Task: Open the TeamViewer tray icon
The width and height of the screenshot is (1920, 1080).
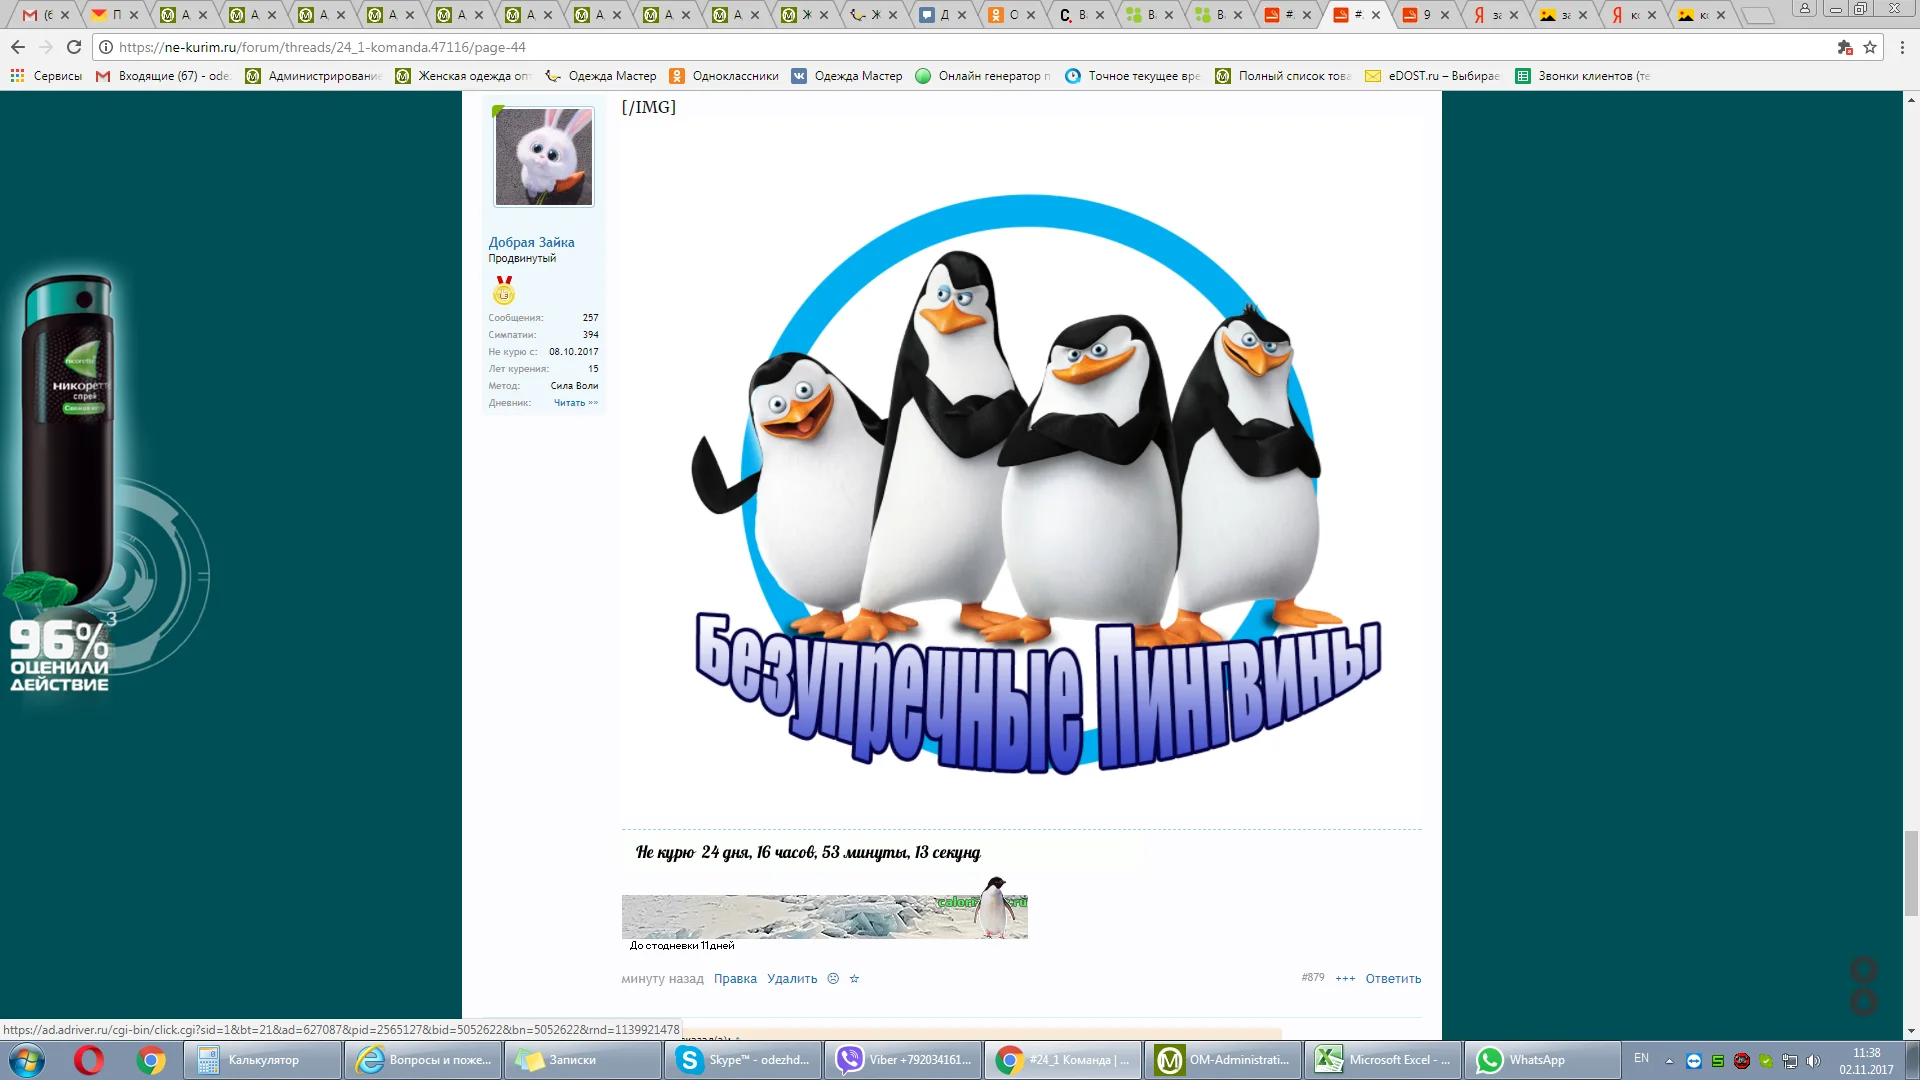Action: point(1693,1061)
